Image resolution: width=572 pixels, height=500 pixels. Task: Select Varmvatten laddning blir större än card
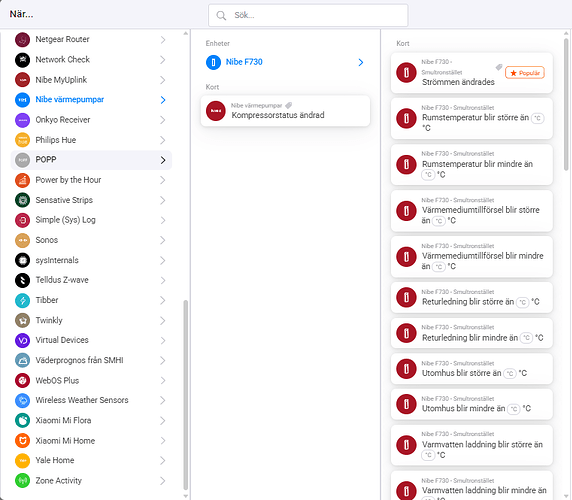(x=472, y=445)
